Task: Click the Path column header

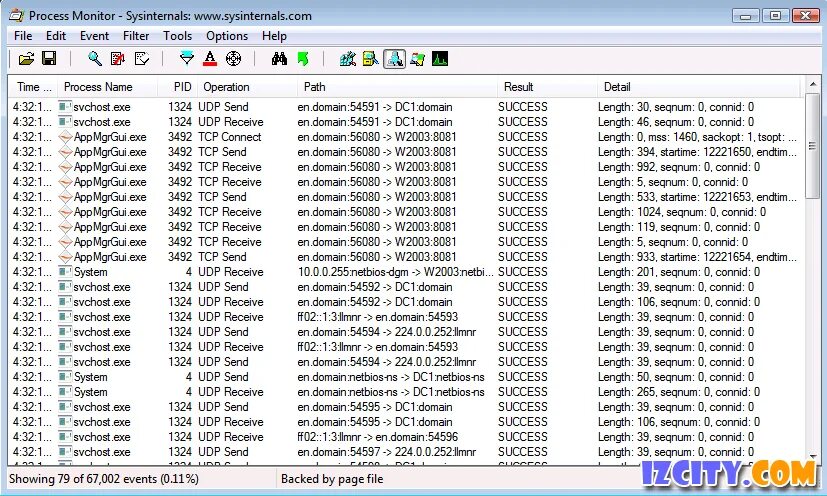Action: tap(397, 87)
